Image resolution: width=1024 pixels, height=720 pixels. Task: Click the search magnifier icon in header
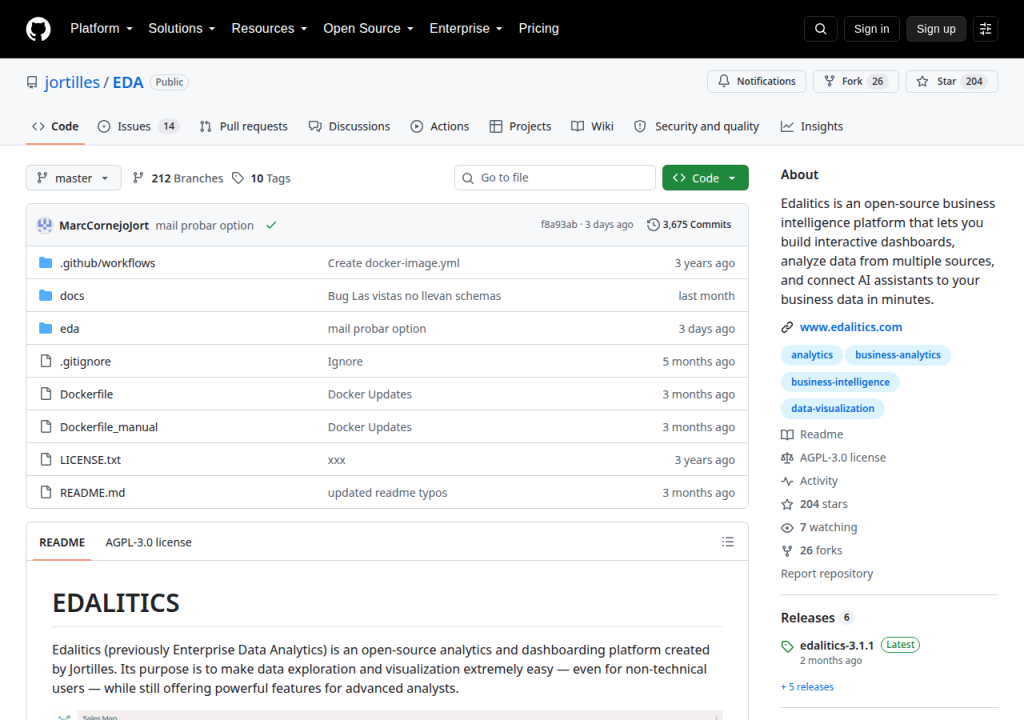coord(820,29)
